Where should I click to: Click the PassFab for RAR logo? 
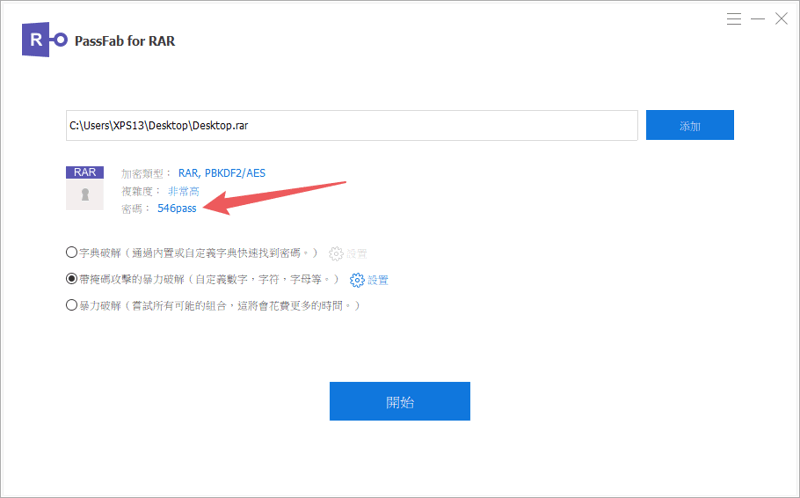pyautogui.click(x=44, y=40)
